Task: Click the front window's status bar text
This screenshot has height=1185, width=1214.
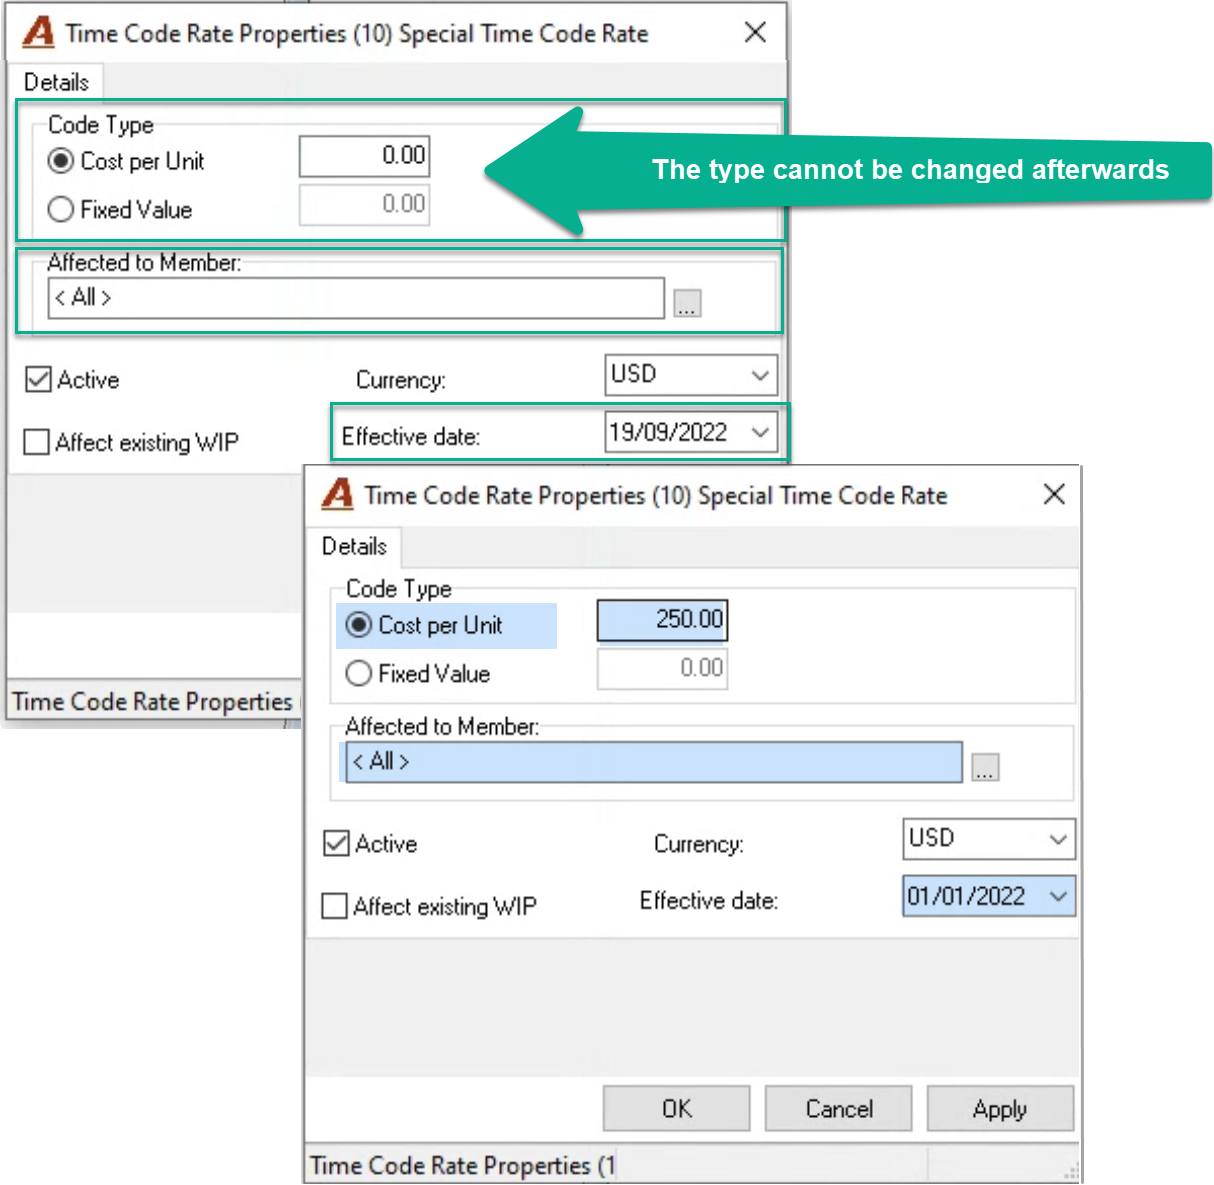Action: (463, 1165)
